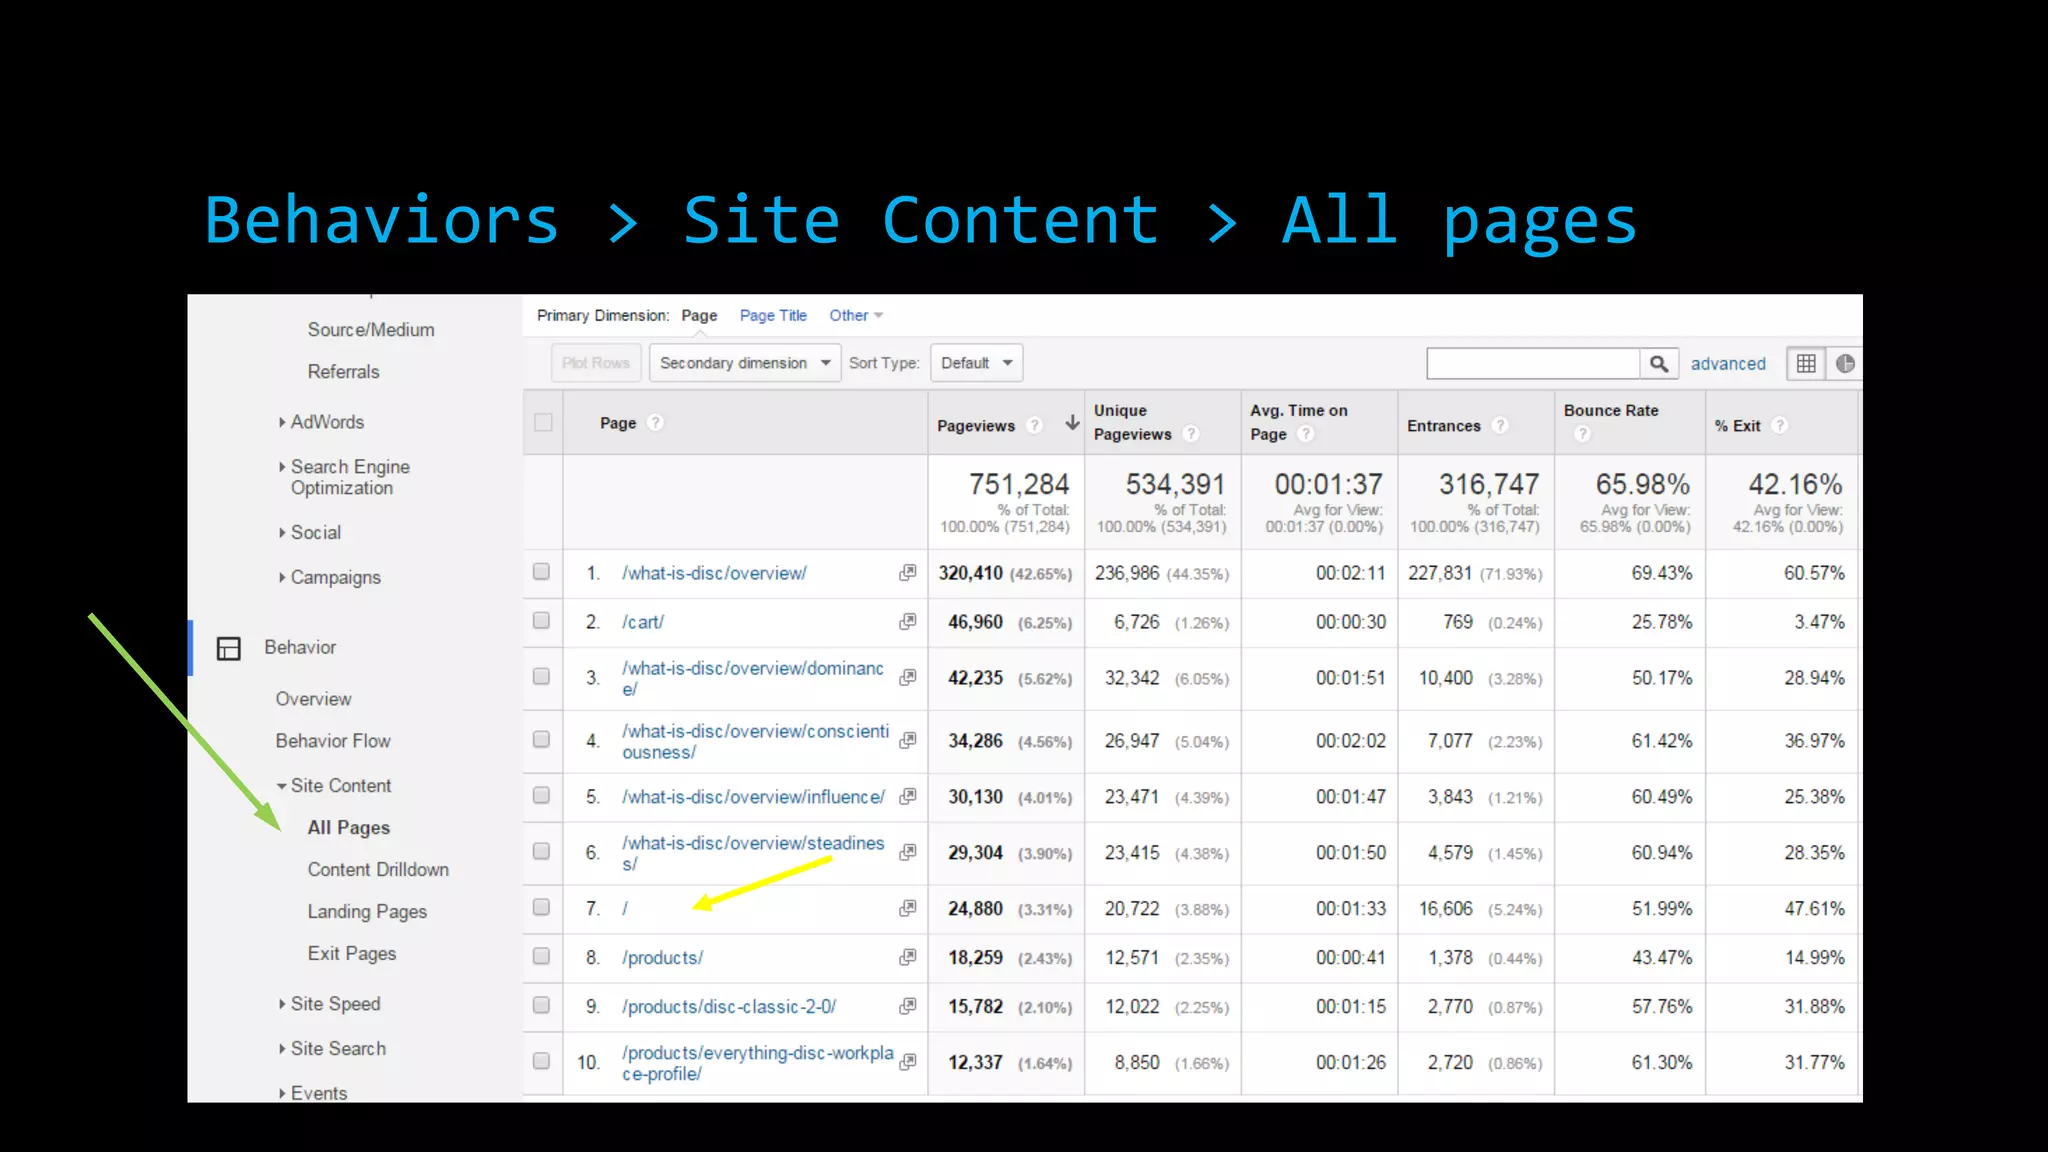The height and width of the screenshot is (1152, 2048).
Task: Open advanced filter link
Action: 1728,365
